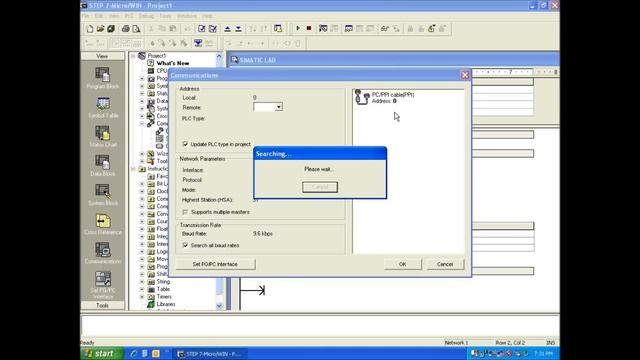640x360 pixels.
Task: Toggle Search all baud rates checkbox
Action: click(185, 245)
